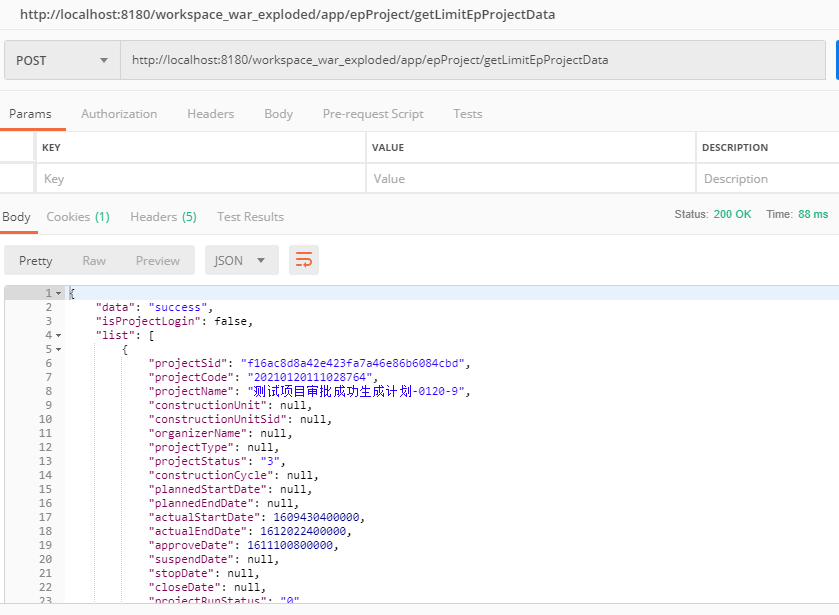839x615 pixels.
Task: Collapse the object fold arrow at line 5
Action: coord(58,350)
